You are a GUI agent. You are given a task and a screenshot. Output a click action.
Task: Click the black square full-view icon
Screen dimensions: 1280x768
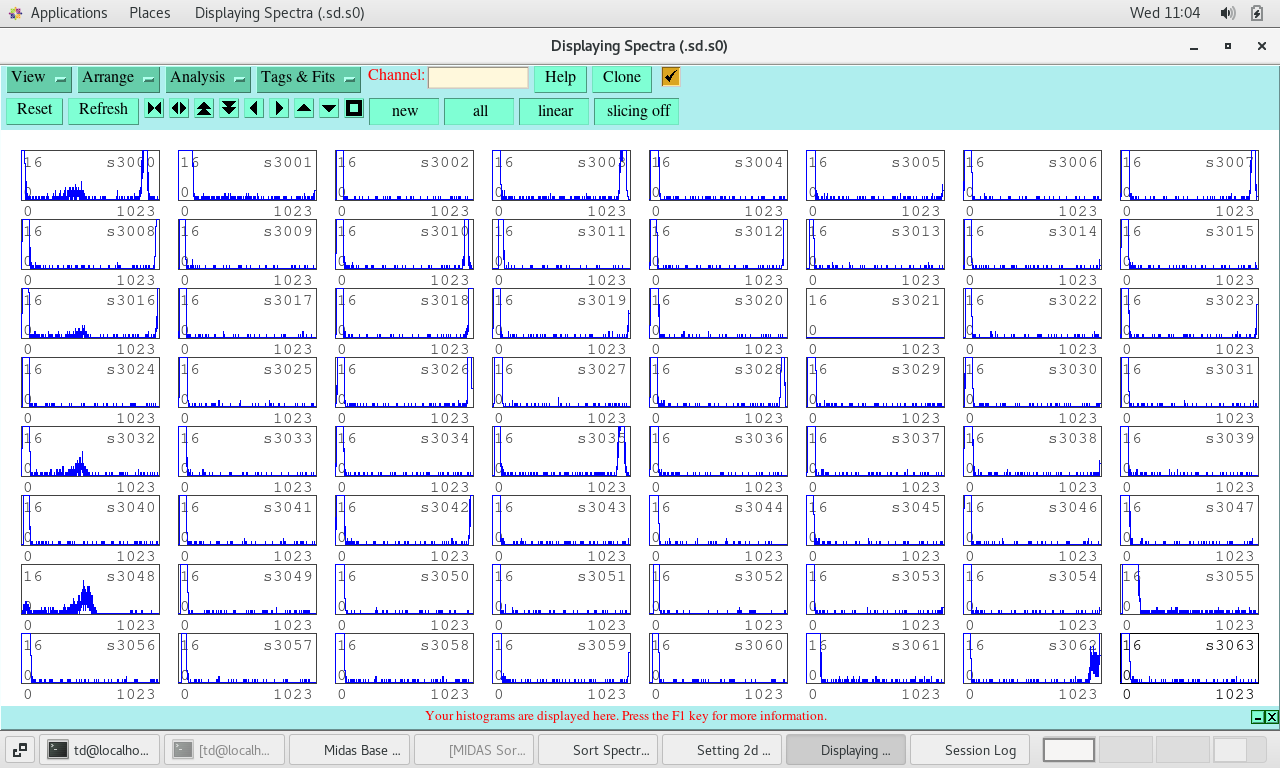[x=354, y=109]
